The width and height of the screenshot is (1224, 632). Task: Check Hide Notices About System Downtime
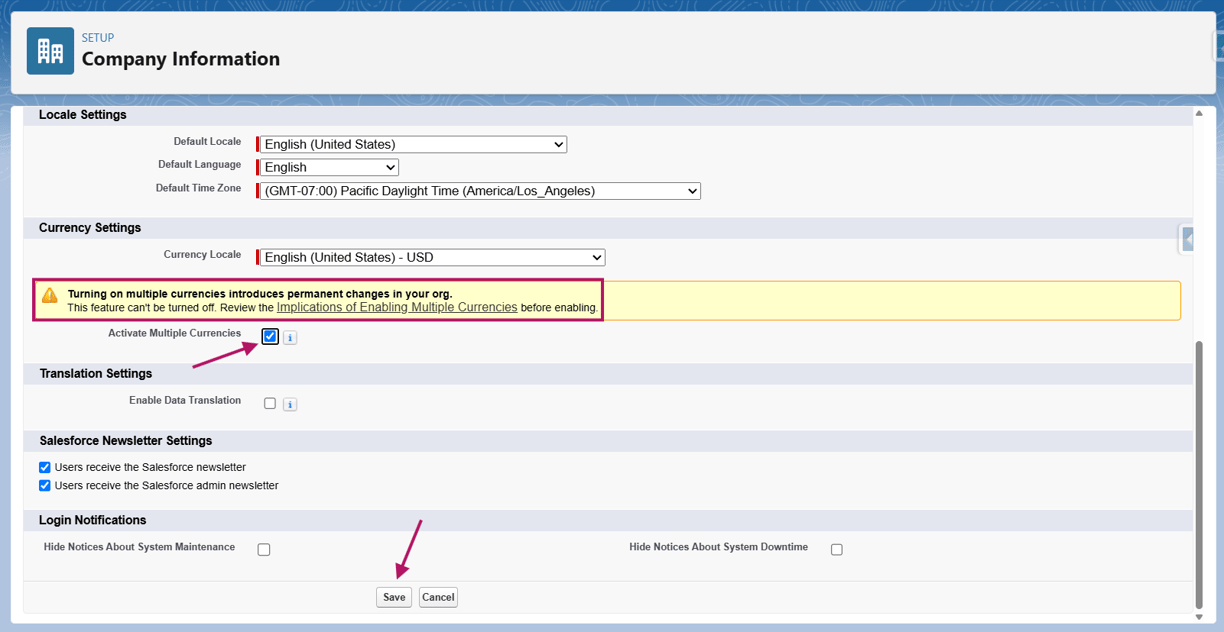pyautogui.click(x=837, y=550)
